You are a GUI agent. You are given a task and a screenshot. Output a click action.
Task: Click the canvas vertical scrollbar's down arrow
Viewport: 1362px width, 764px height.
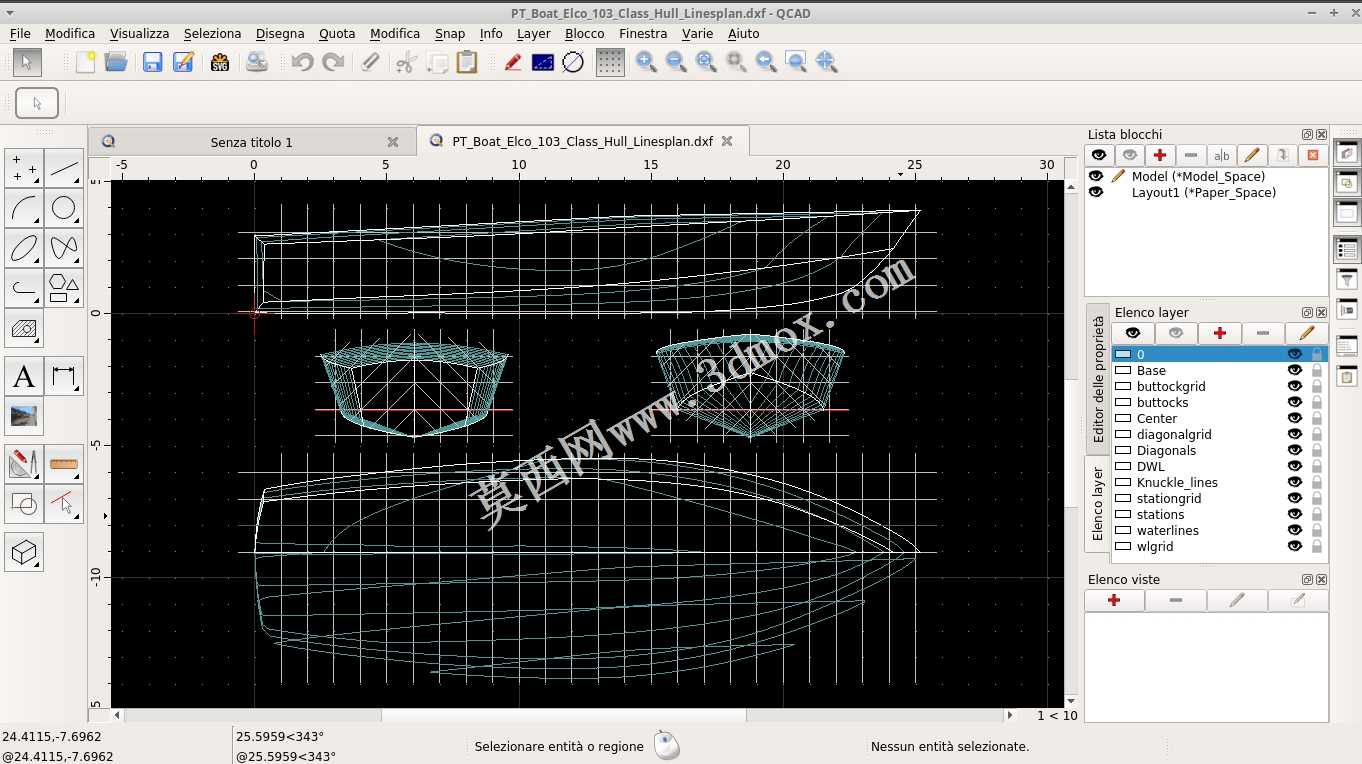(1072, 701)
